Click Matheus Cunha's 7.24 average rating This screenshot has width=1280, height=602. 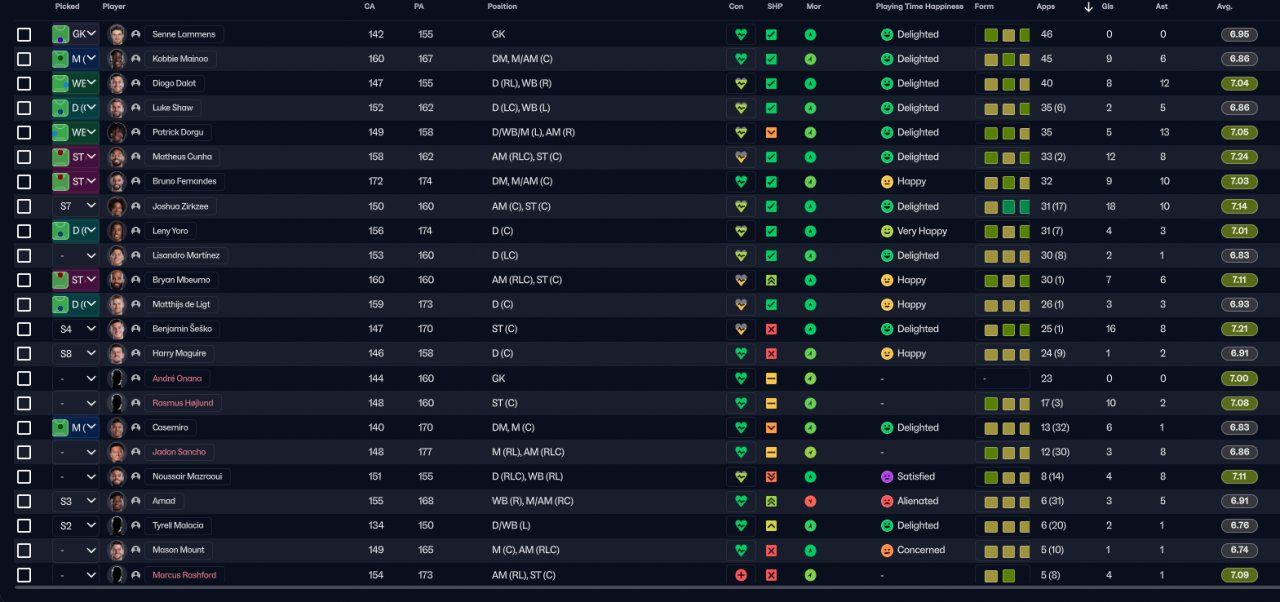click(1239, 157)
